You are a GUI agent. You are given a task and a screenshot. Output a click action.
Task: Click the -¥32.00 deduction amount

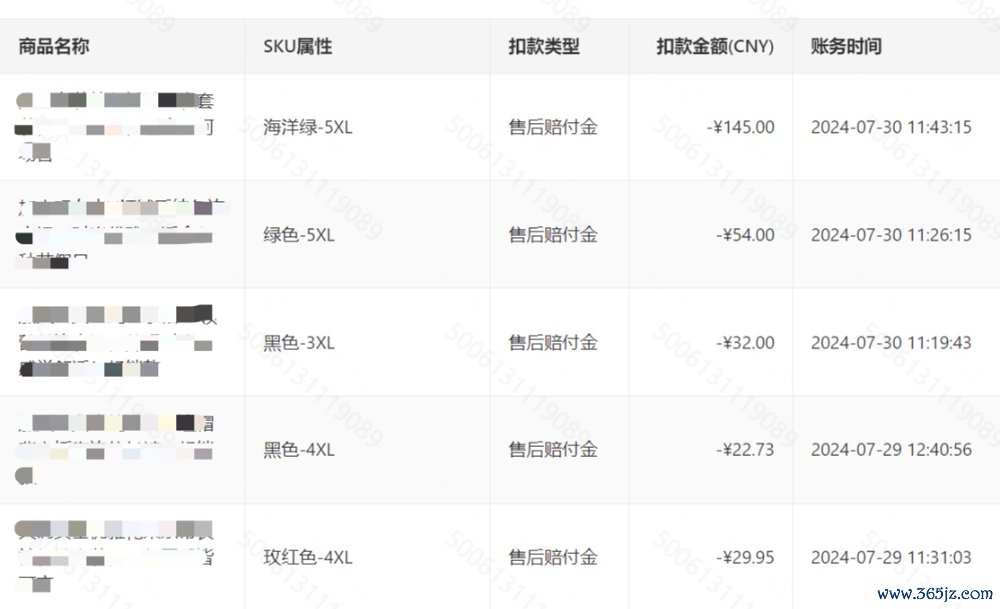pyautogui.click(x=745, y=343)
